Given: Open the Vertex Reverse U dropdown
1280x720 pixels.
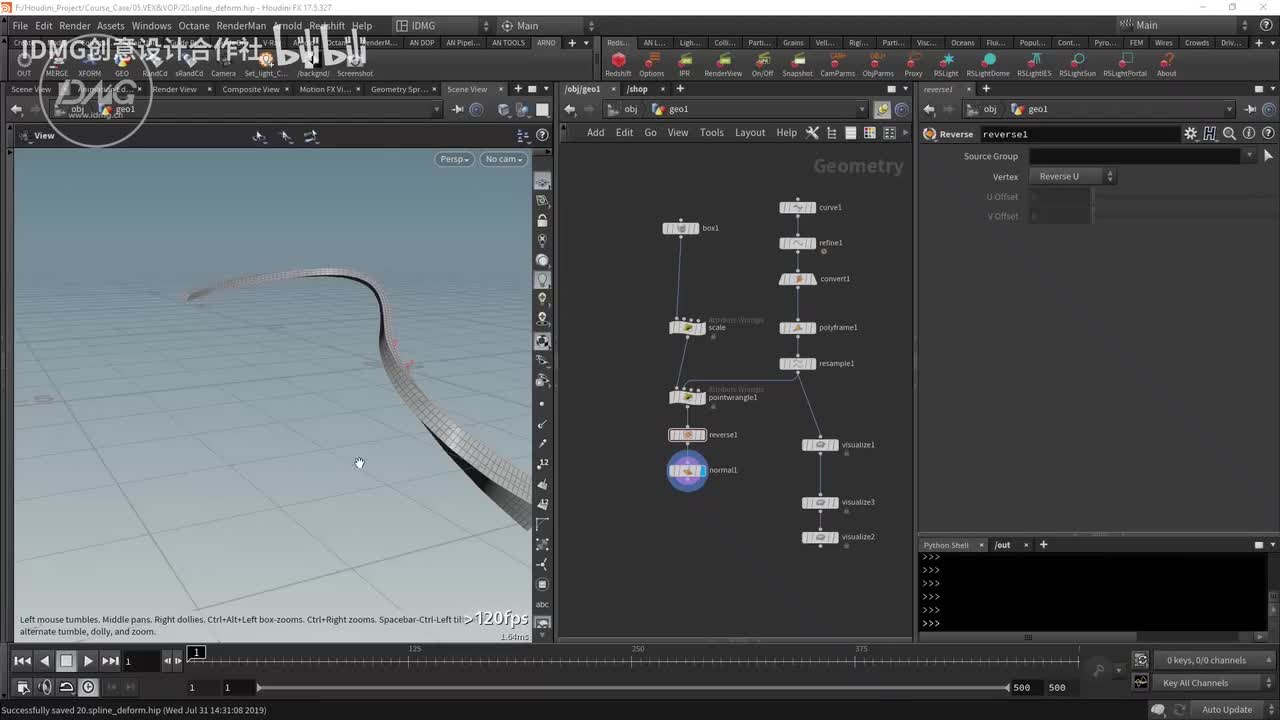Looking at the screenshot, I should pos(1074,177).
